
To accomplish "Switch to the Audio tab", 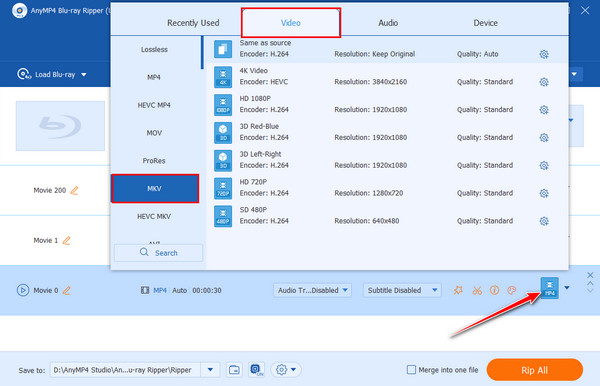I will [388, 23].
